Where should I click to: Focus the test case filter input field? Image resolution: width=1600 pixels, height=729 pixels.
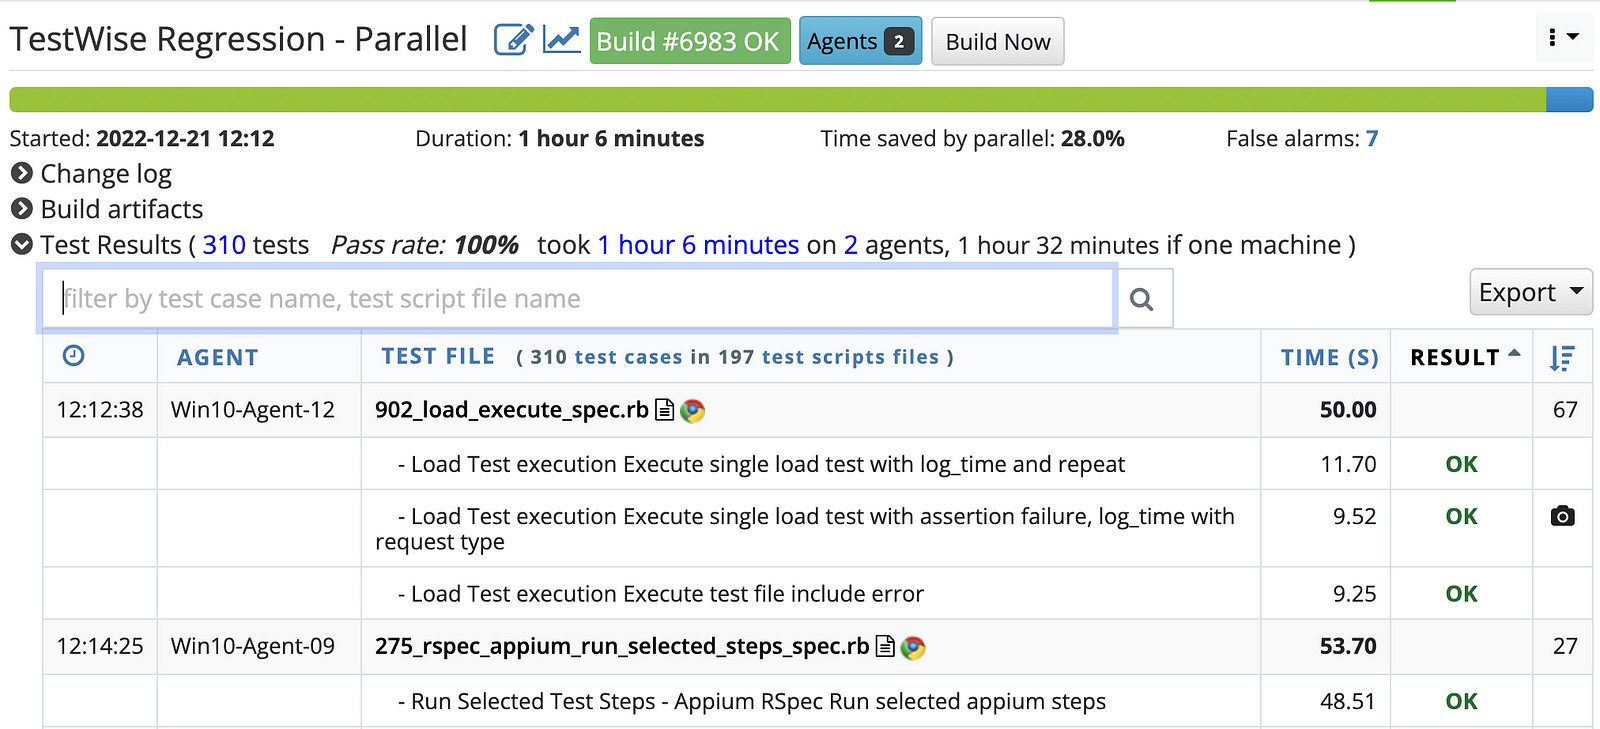pos(578,298)
